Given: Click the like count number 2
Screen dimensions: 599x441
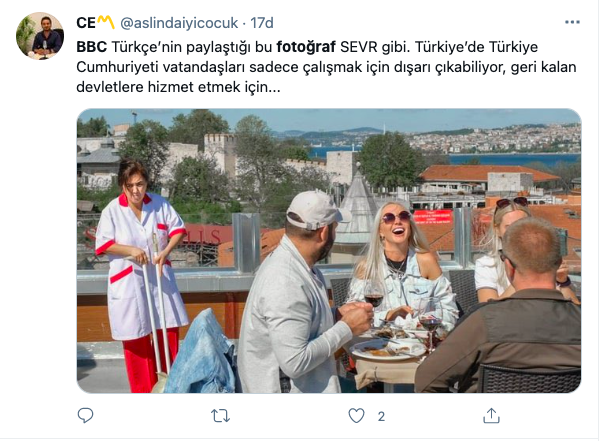Looking at the screenshot, I should (381, 417).
